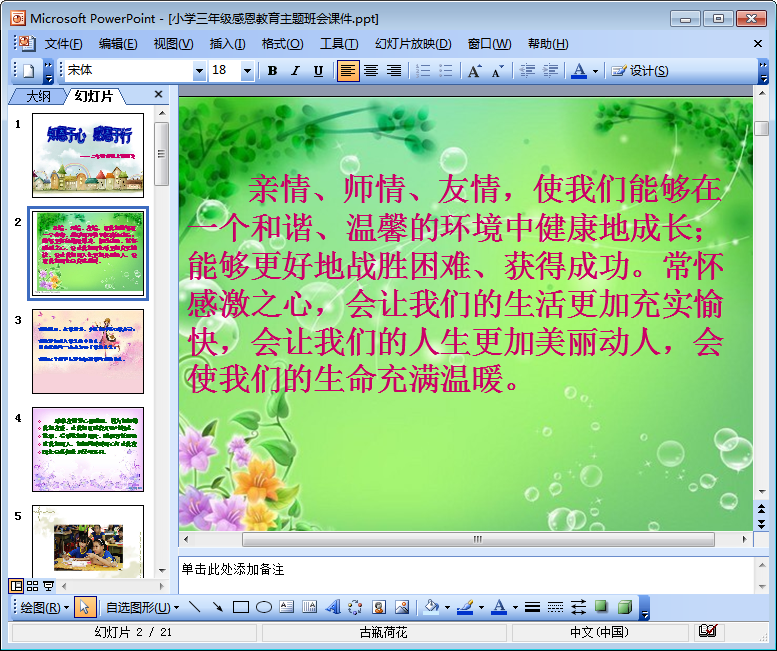Click the 设计(S) button
Image resolution: width=777 pixels, height=651 pixels.
[640, 71]
